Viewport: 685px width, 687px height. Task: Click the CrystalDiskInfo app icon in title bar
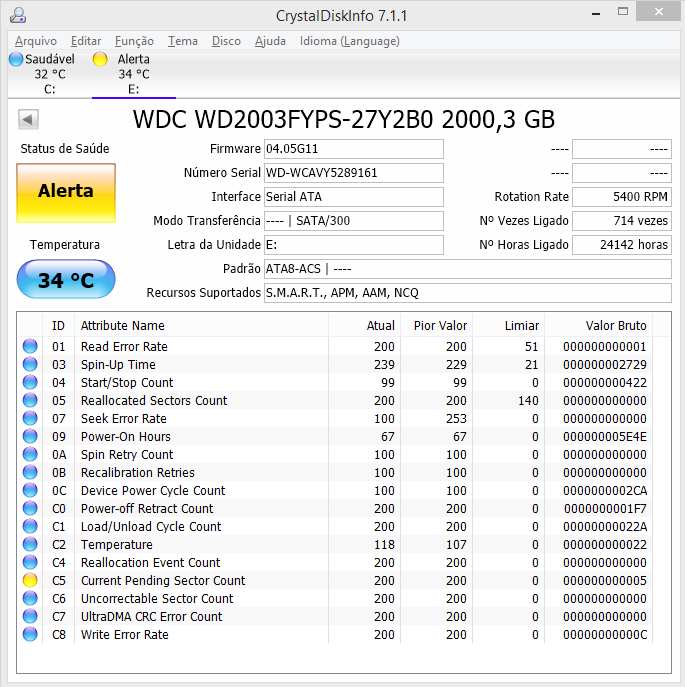click(x=18, y=15)
